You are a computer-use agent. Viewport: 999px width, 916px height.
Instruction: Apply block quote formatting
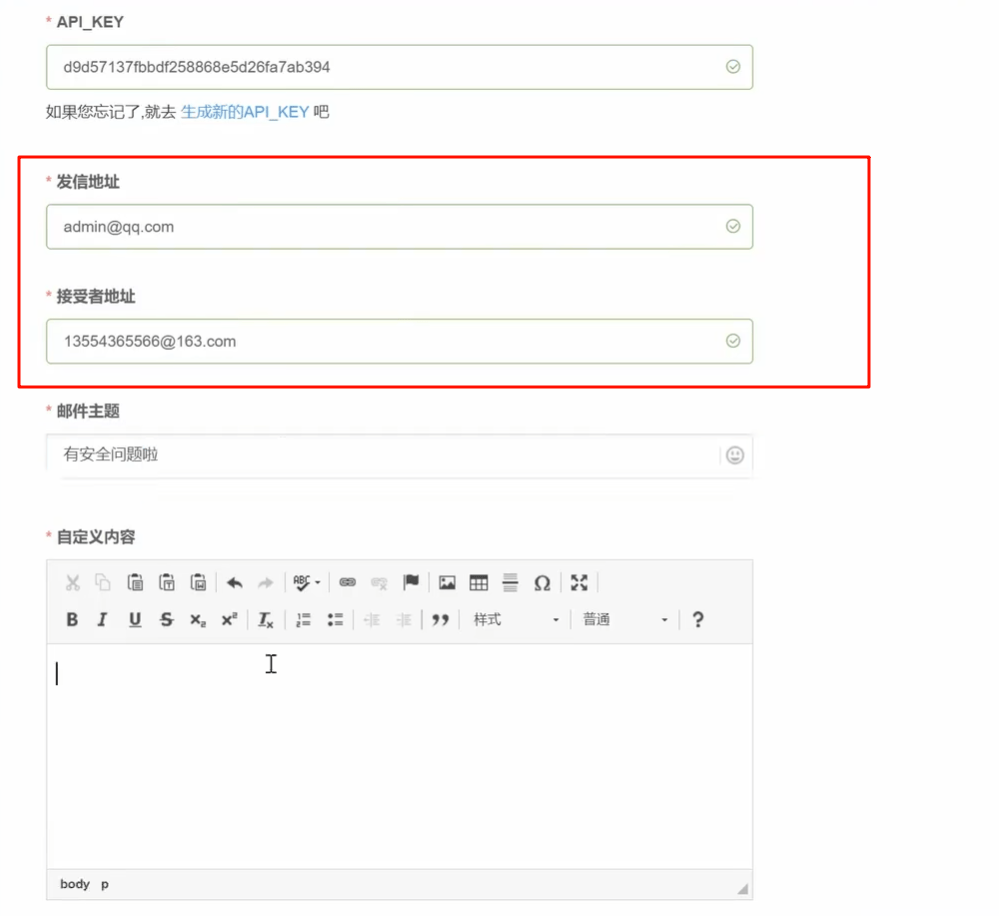(440, 620)
